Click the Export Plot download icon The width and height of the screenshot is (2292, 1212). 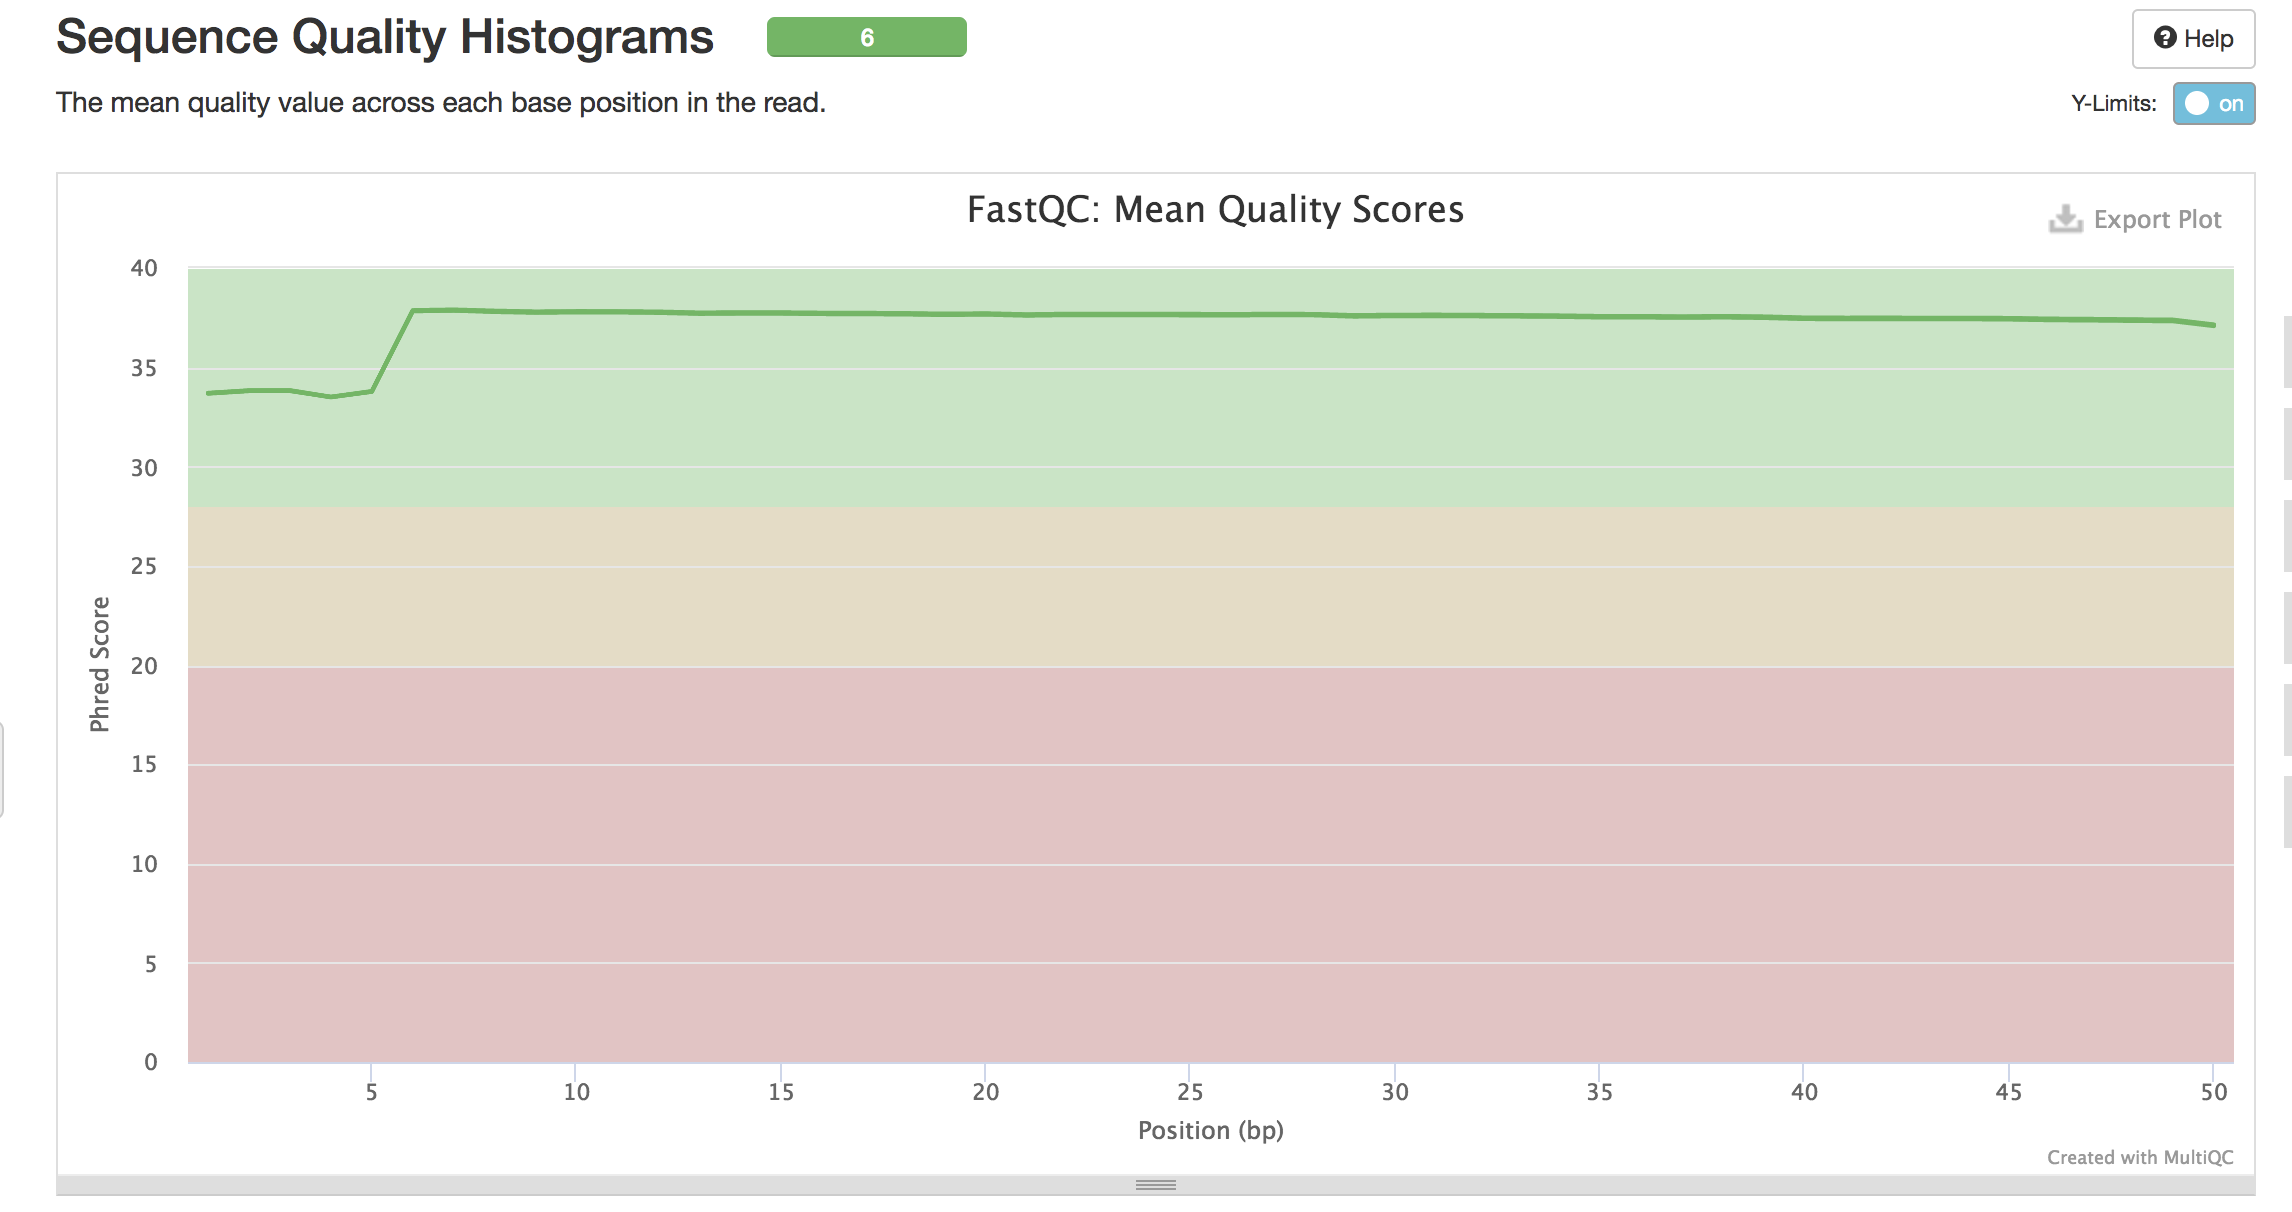click(2065, 219)
